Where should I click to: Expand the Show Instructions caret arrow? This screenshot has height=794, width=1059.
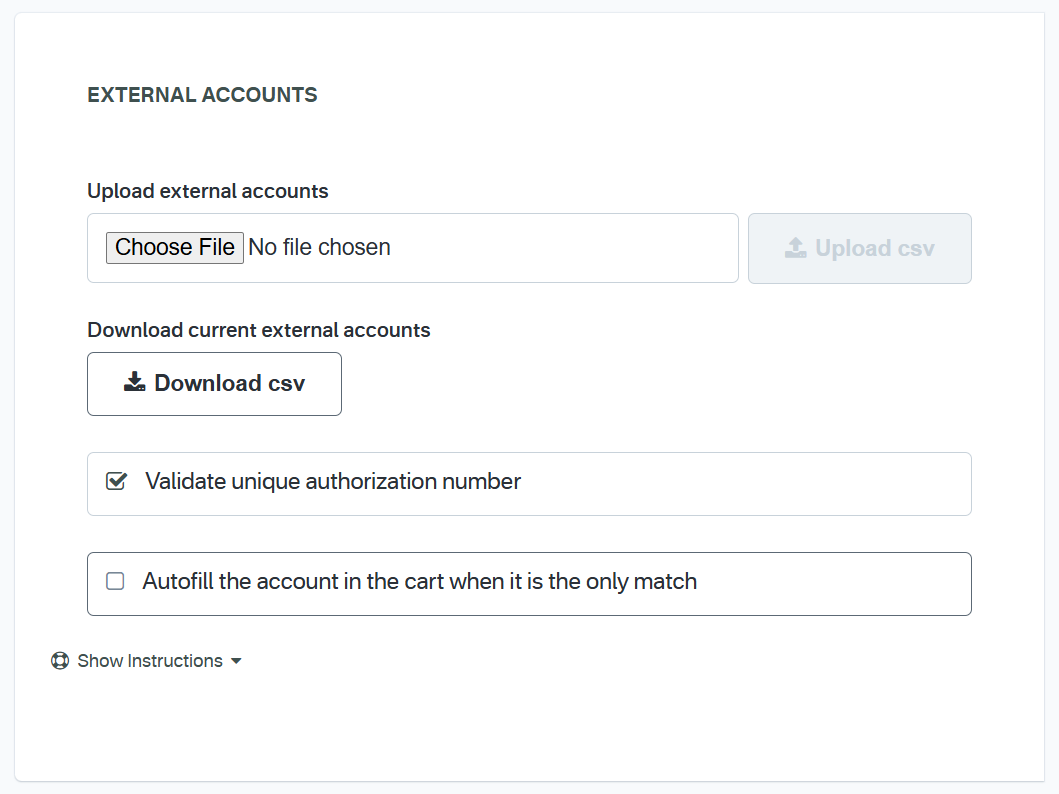236,661
